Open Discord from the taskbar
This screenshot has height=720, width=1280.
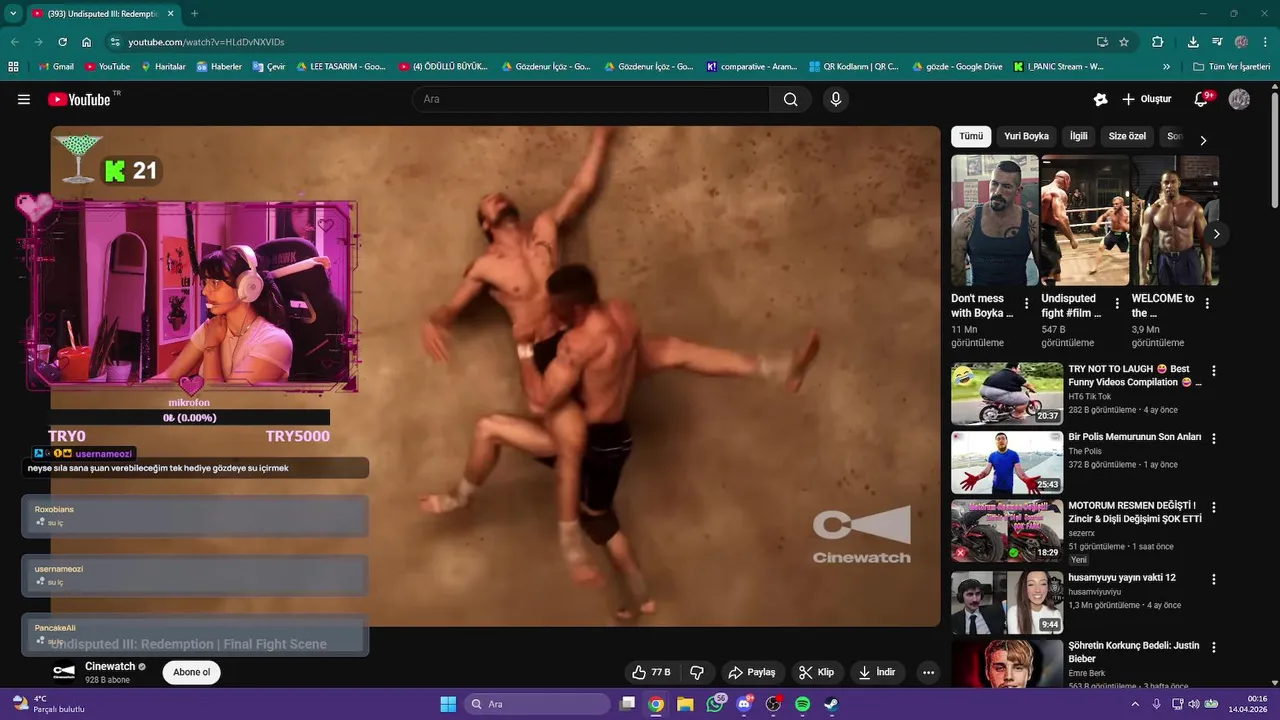[x=744, y=704]
